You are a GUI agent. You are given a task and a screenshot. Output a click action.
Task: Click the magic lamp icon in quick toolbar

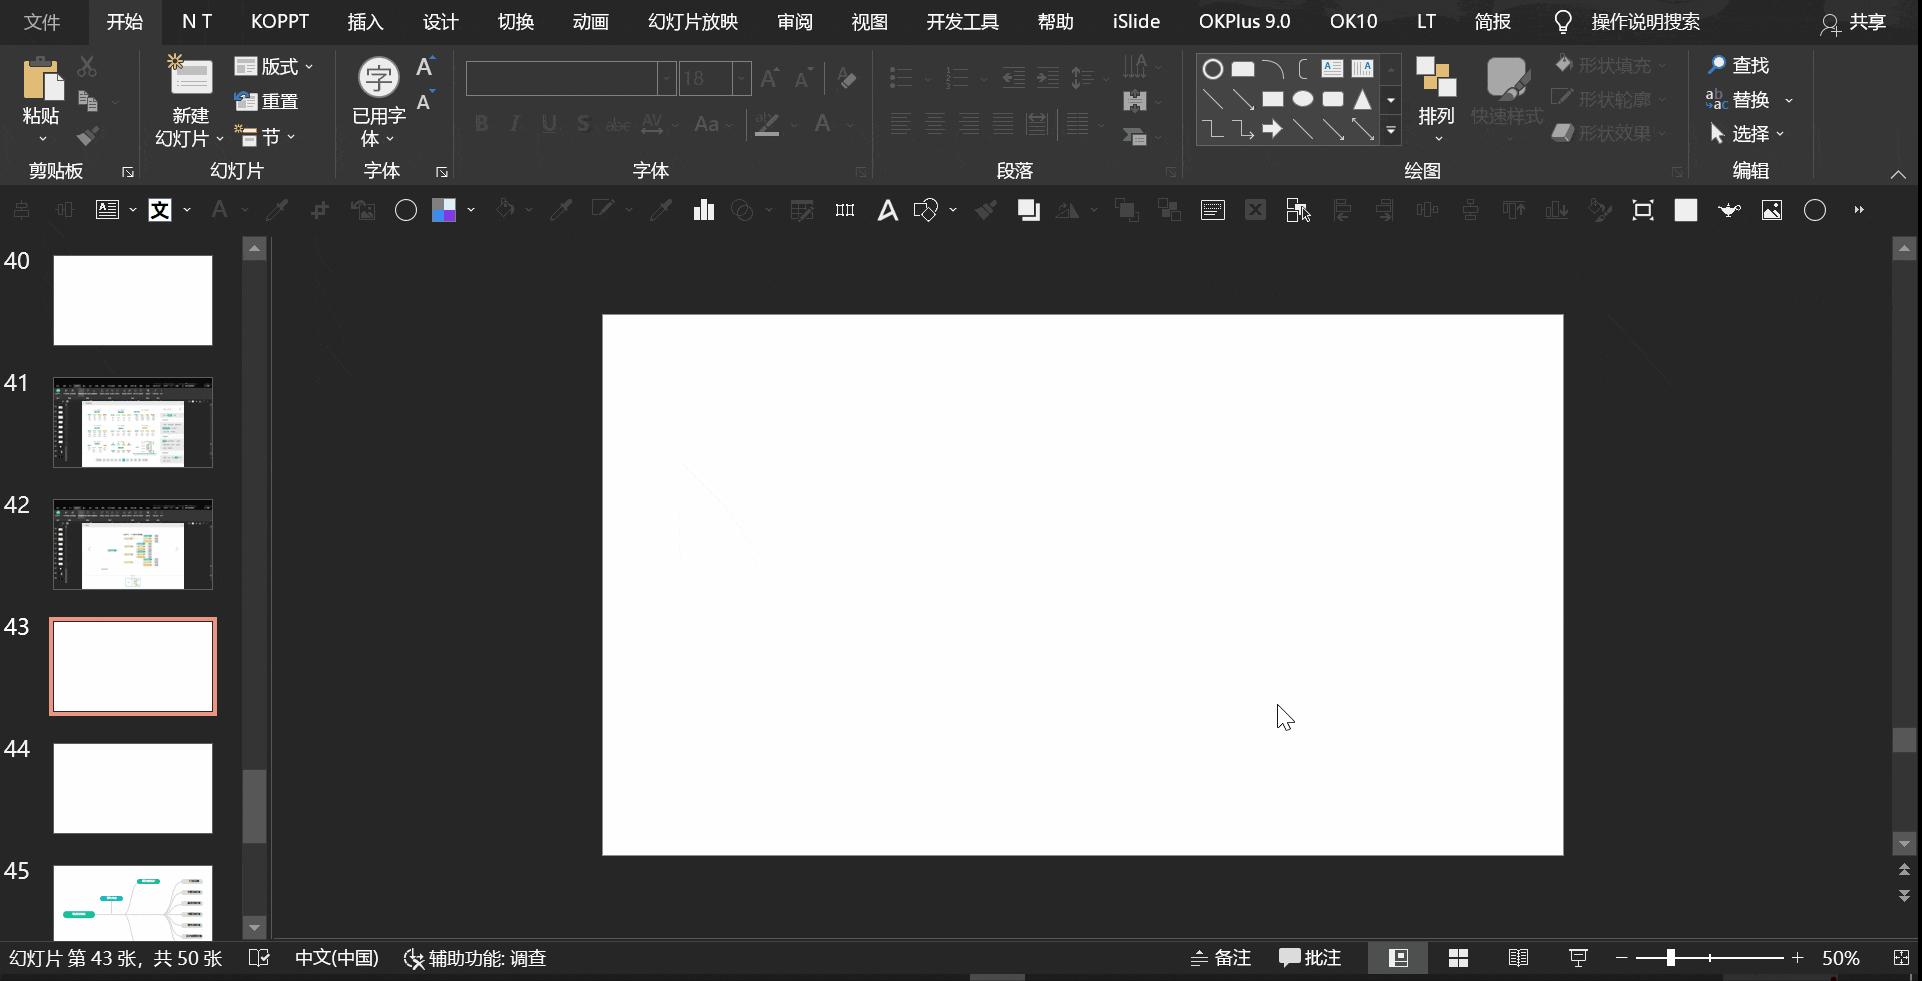[x=1729, y=210]
